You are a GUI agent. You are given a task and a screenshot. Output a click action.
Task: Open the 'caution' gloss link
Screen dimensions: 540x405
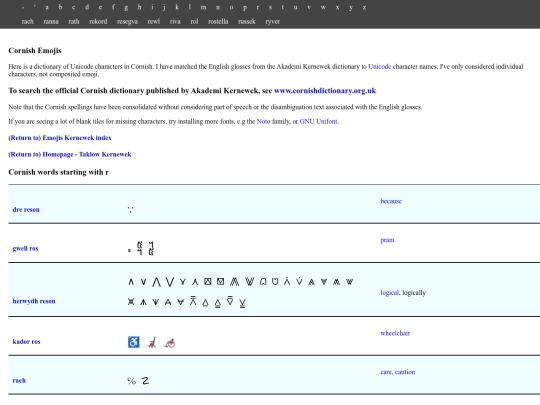click(x=405, y=372)
